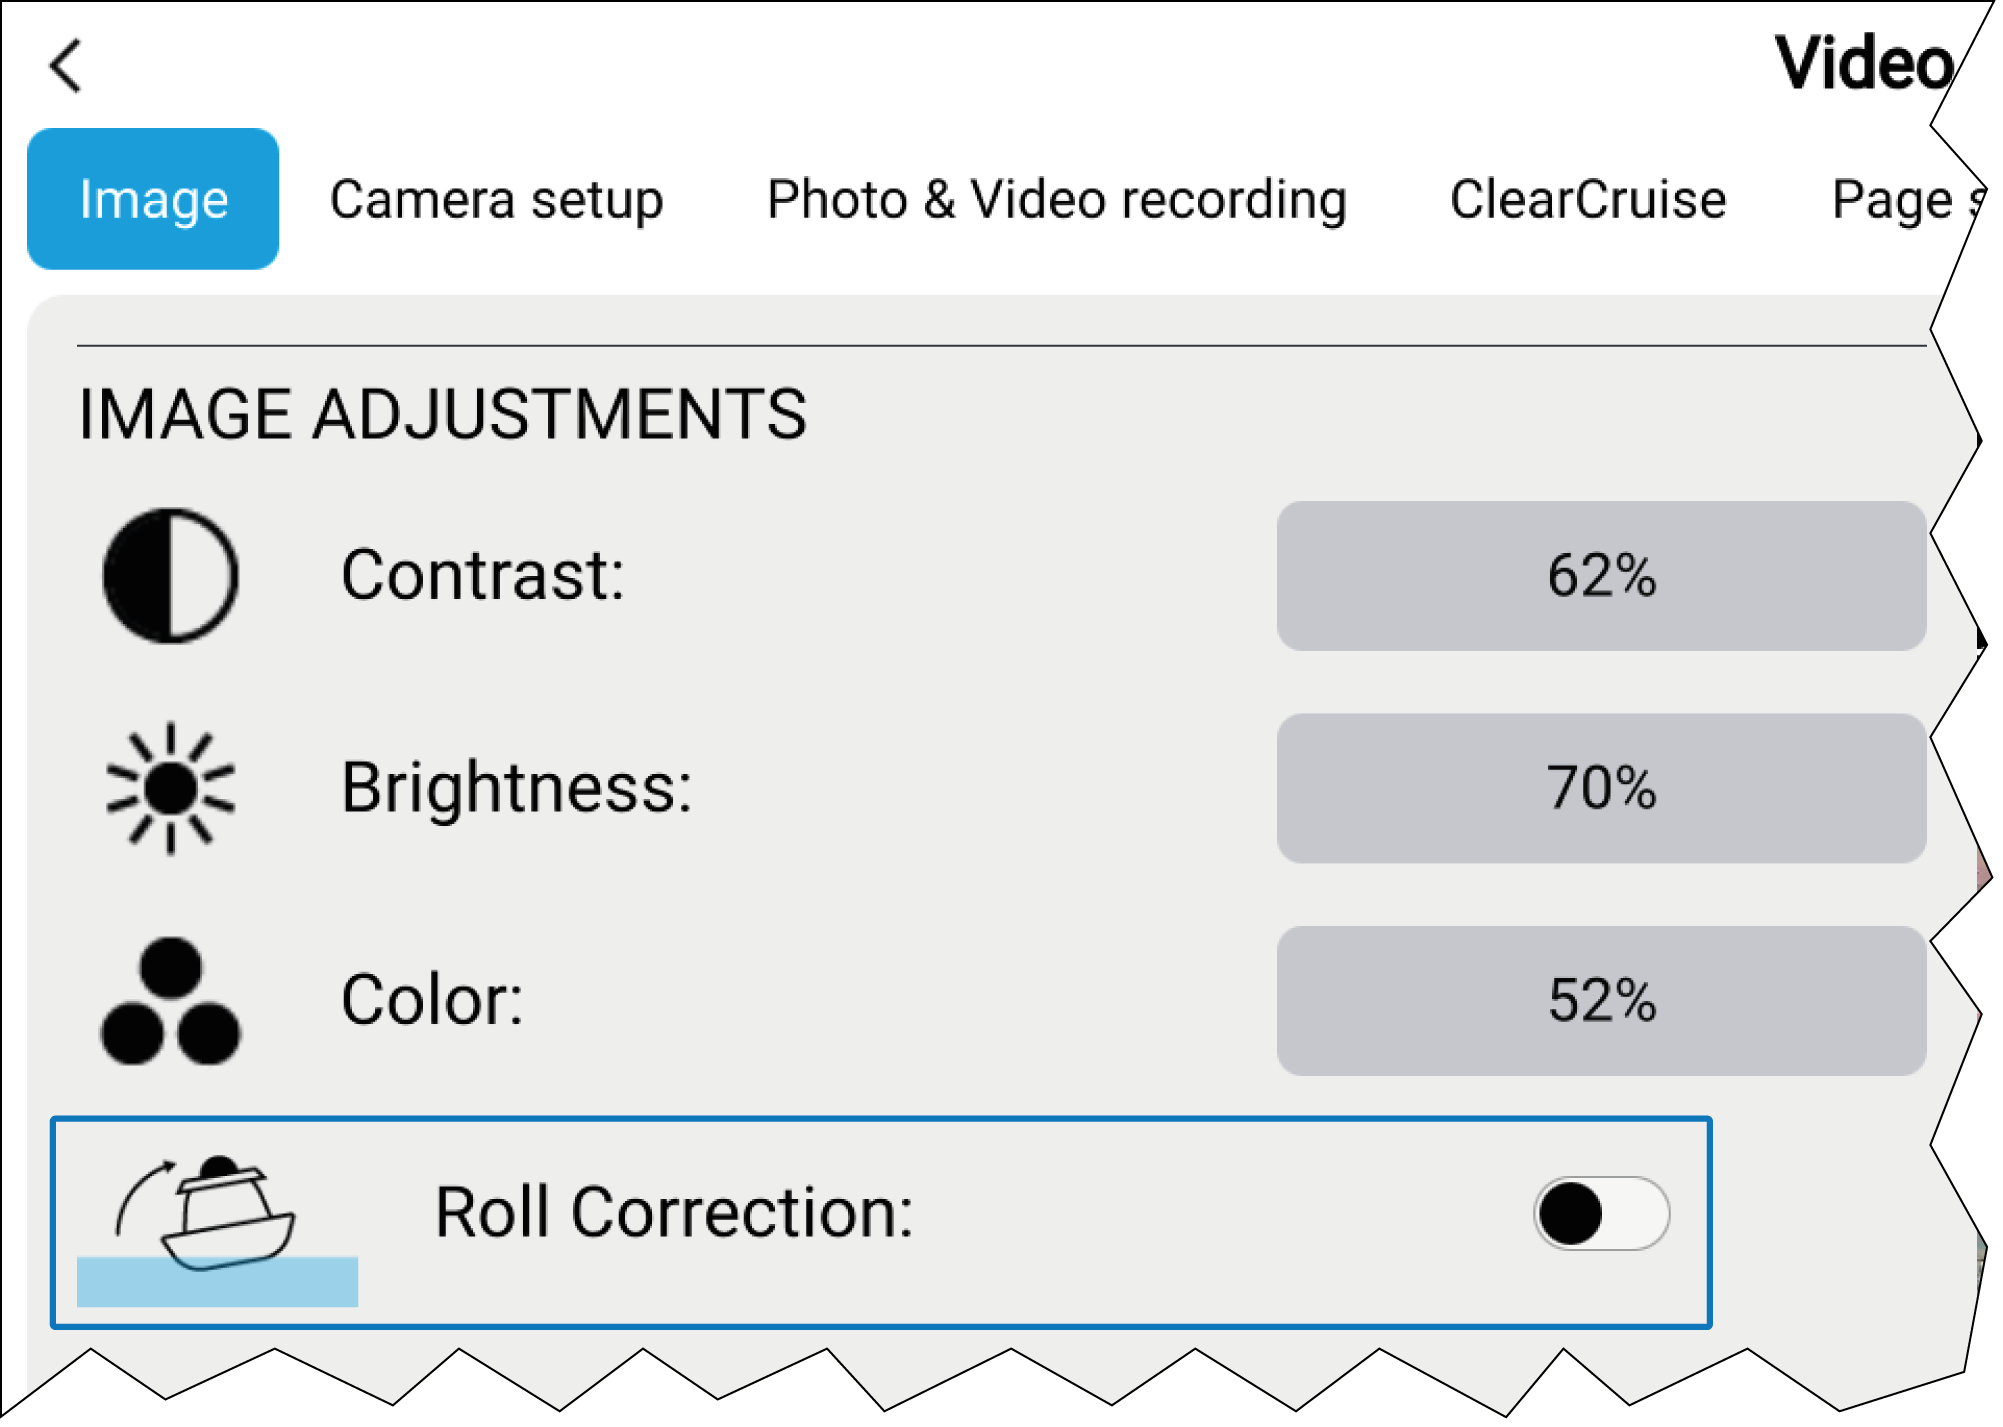The height and width of the screenshot is (1427, 2003).
Task: Click the sun-shaped Brightness icon
Action: [171, 788]
